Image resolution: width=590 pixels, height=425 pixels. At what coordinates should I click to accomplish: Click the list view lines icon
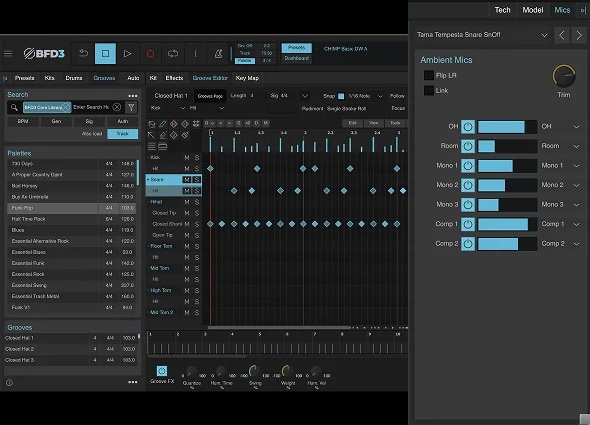click(x=152, y=146)
